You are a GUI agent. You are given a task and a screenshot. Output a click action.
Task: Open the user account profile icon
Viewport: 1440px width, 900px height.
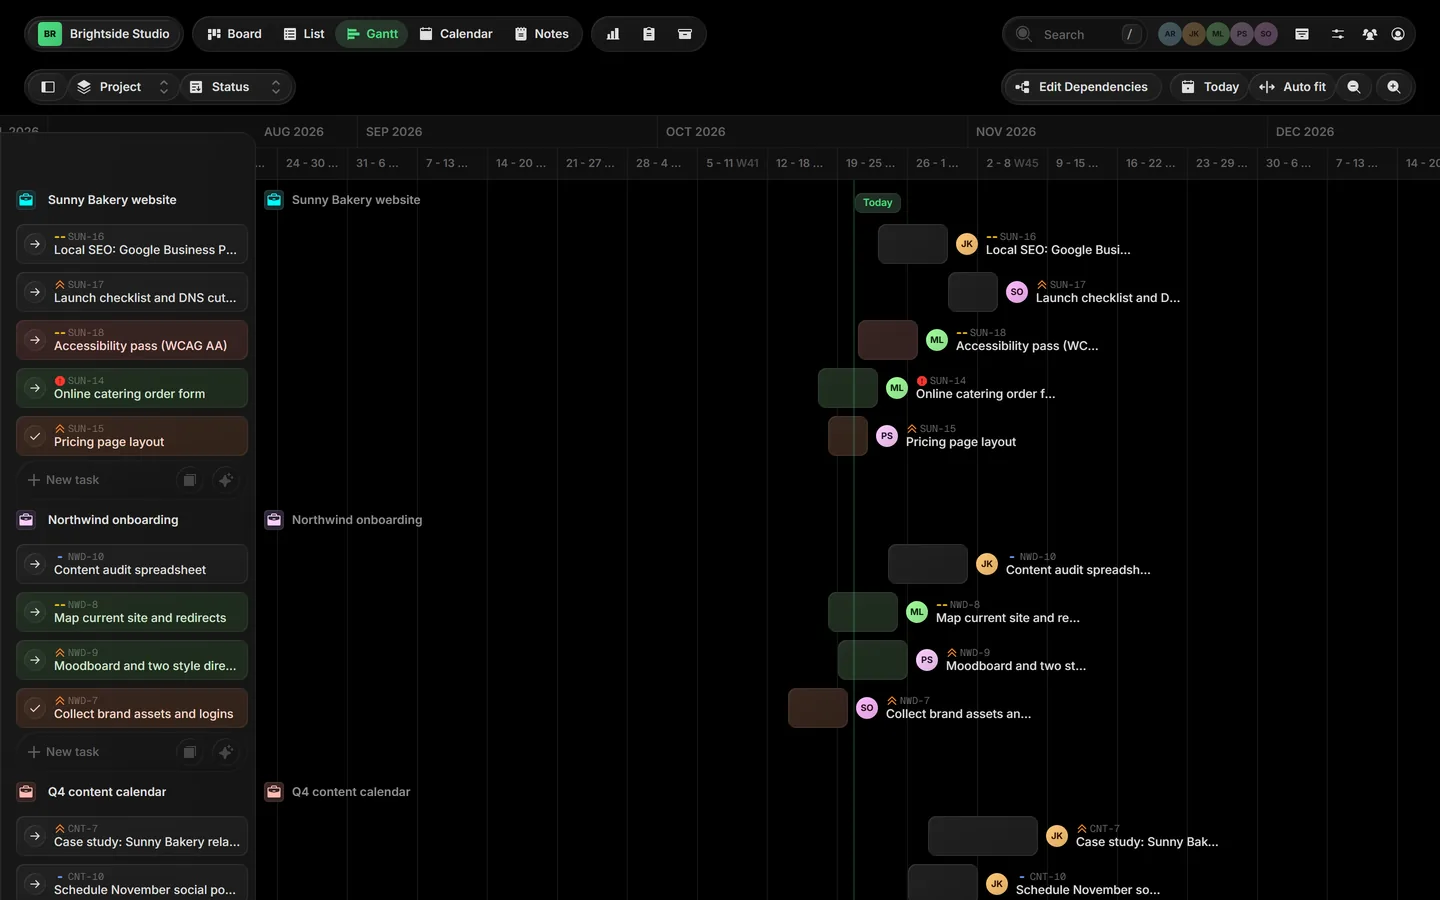tap(1398, 34)
